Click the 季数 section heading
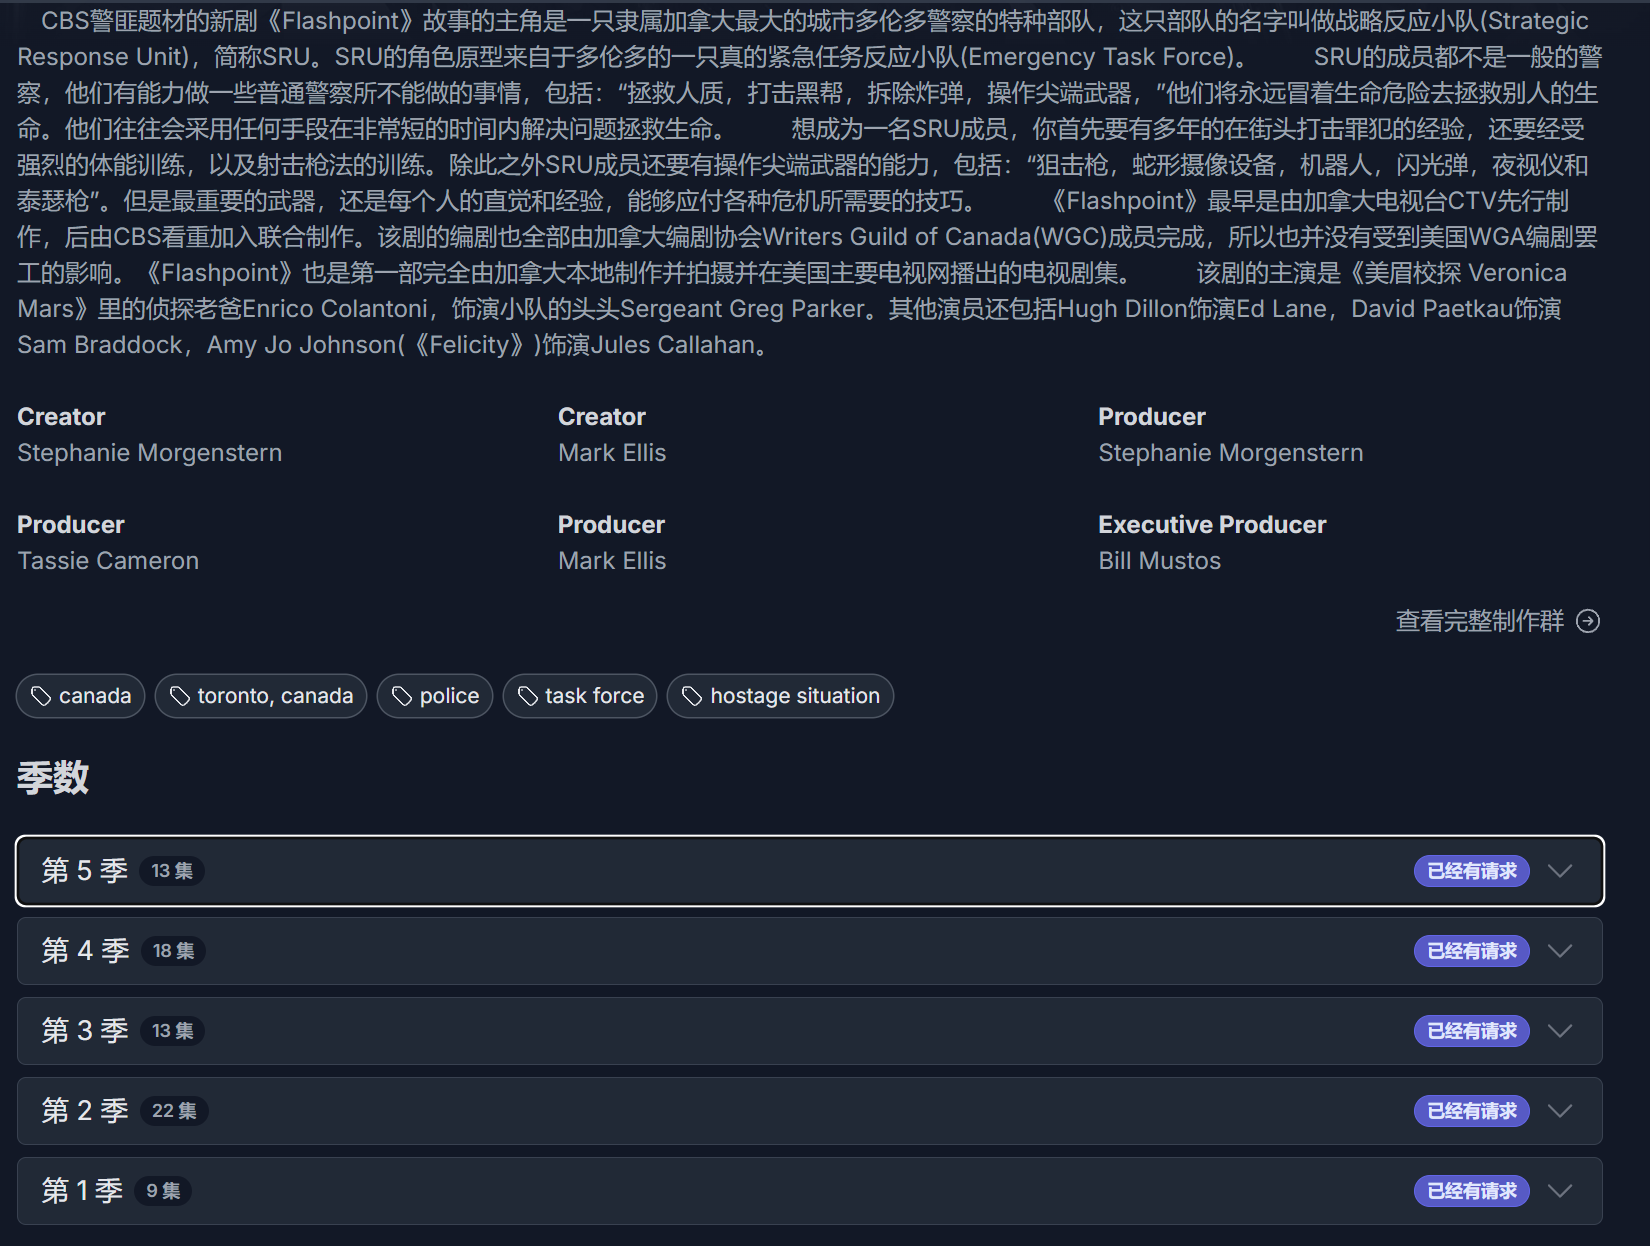1650x1246 pixels. pos(53,778)
